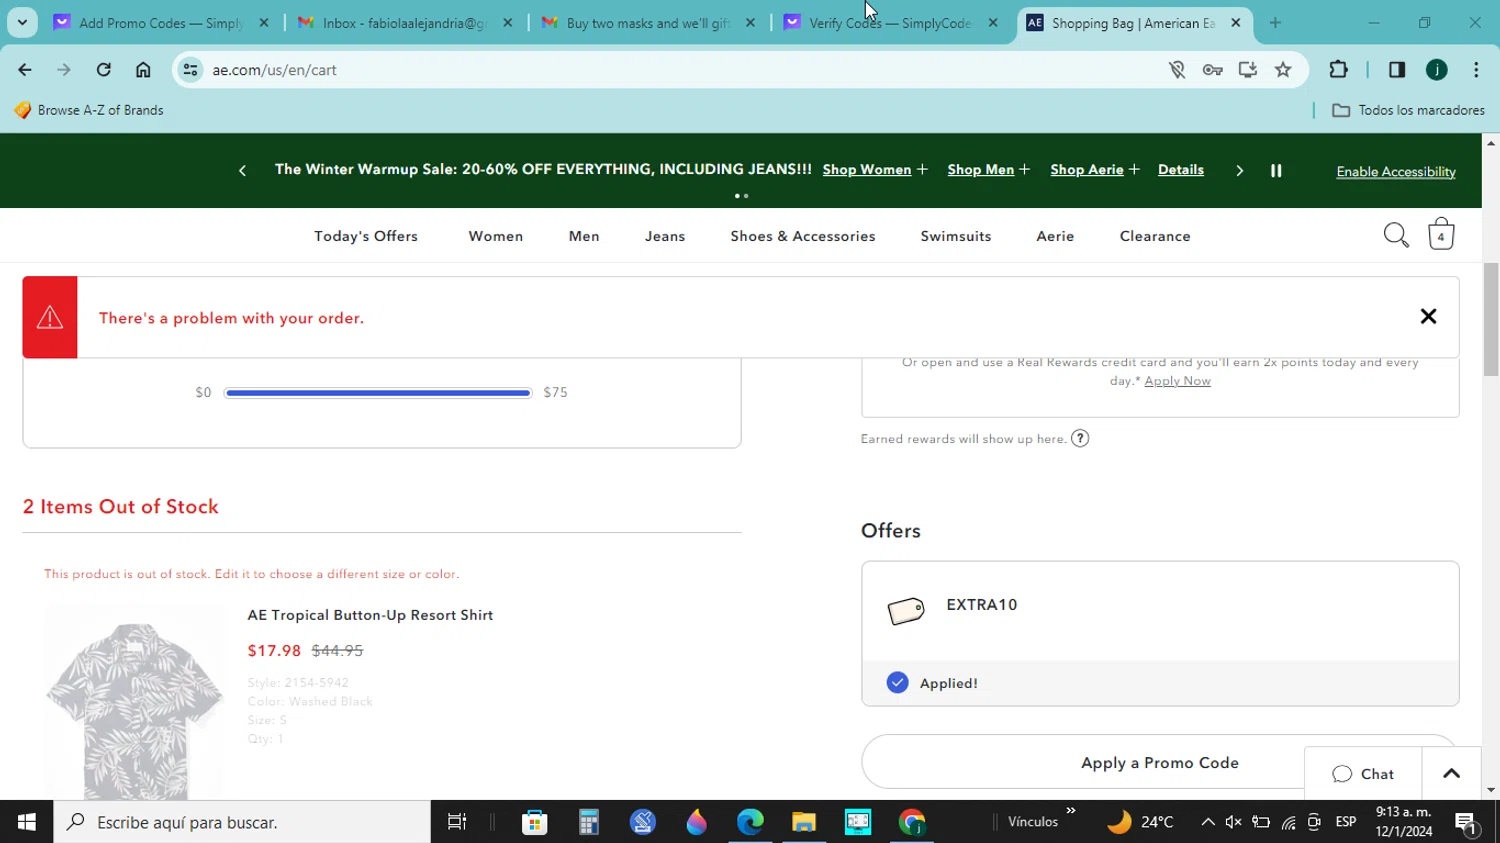Close the Shopping Bag American Eagle tab
The height and width of the screenshot is (843, 1500).
pyautogui.click(x=1236, y=22)
